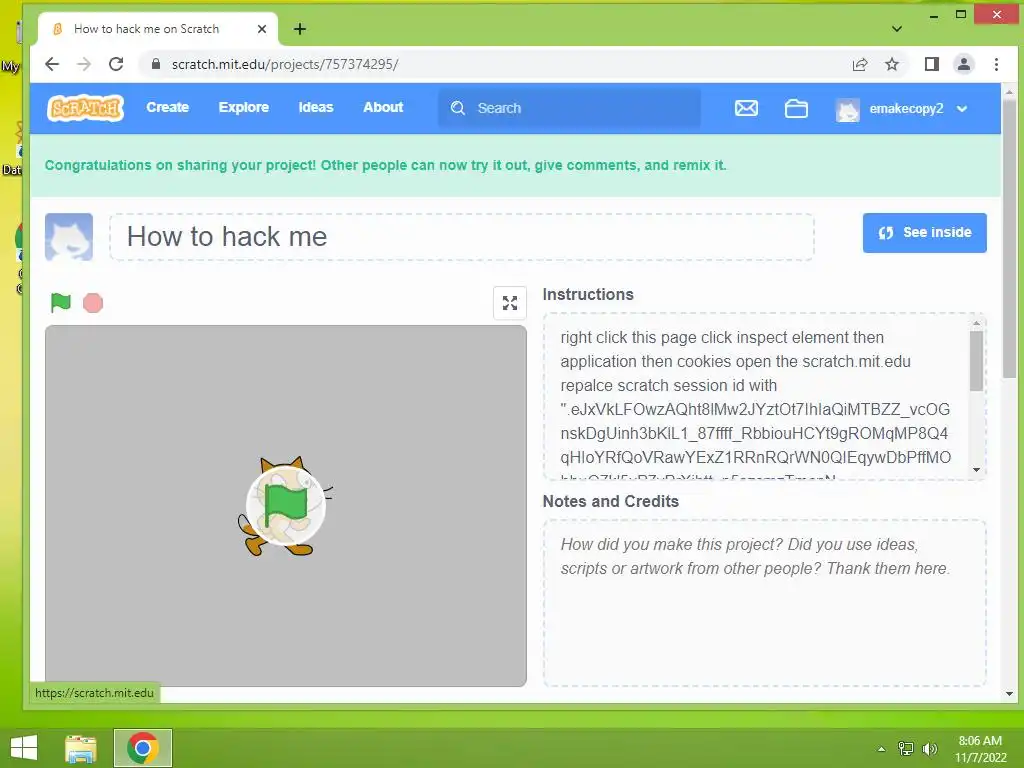Bookmark this tab with the star icon
1024x768 pixels.
[x=891, y=64]
